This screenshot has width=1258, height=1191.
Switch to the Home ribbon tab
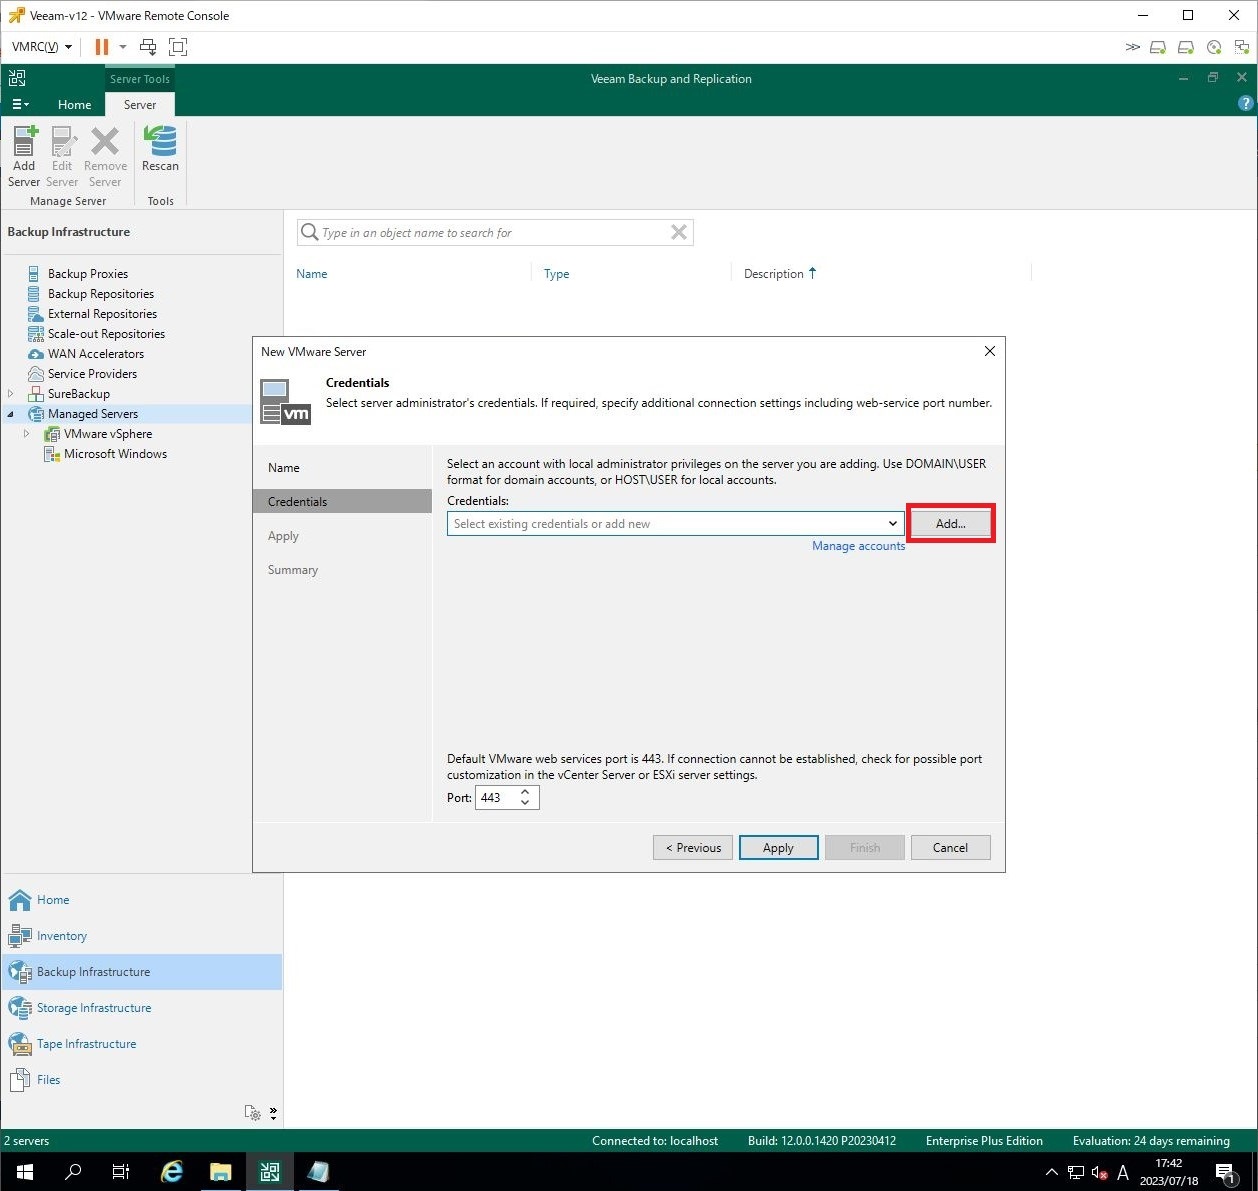click(74, 104)
